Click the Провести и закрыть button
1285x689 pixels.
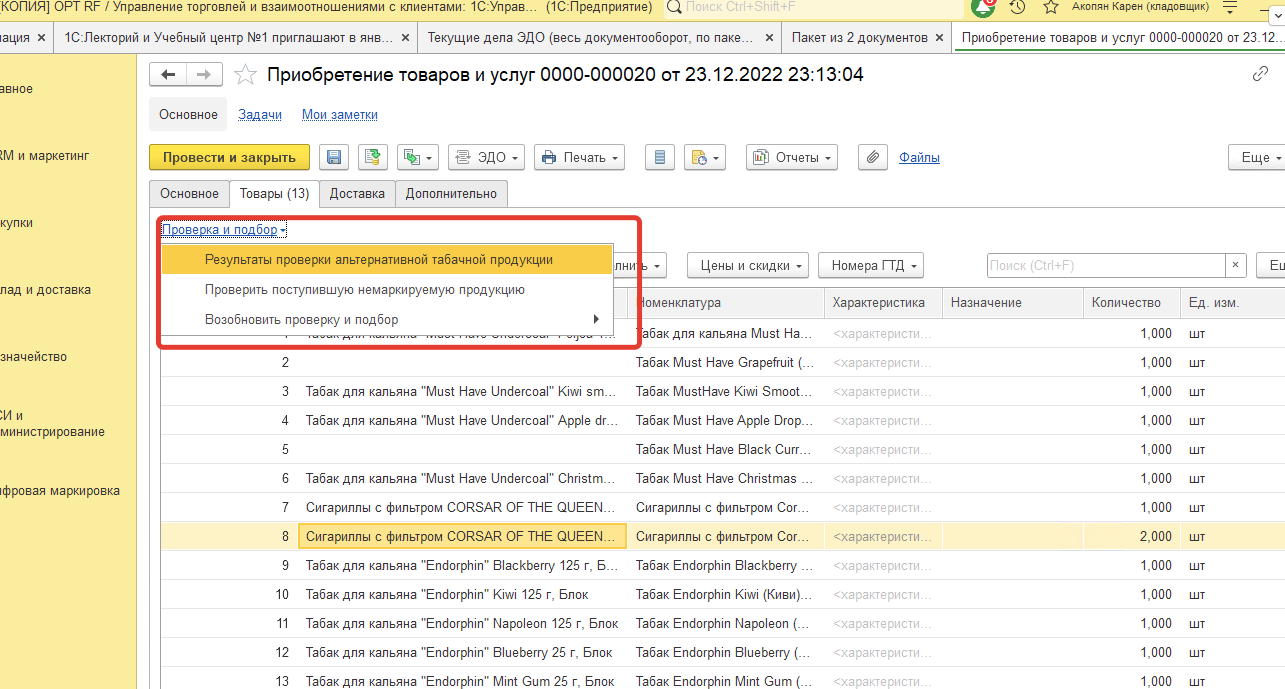229,158
